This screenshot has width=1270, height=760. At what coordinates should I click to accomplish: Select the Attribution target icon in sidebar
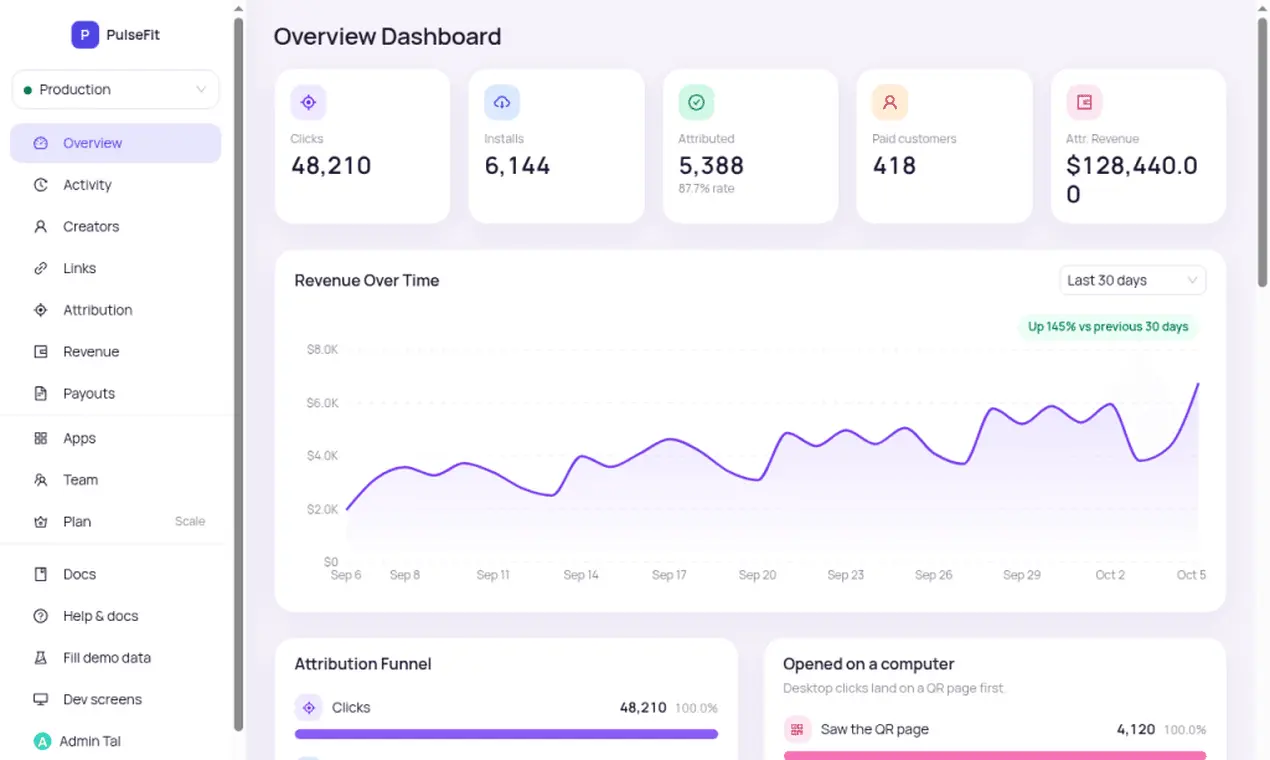point(41,310)
